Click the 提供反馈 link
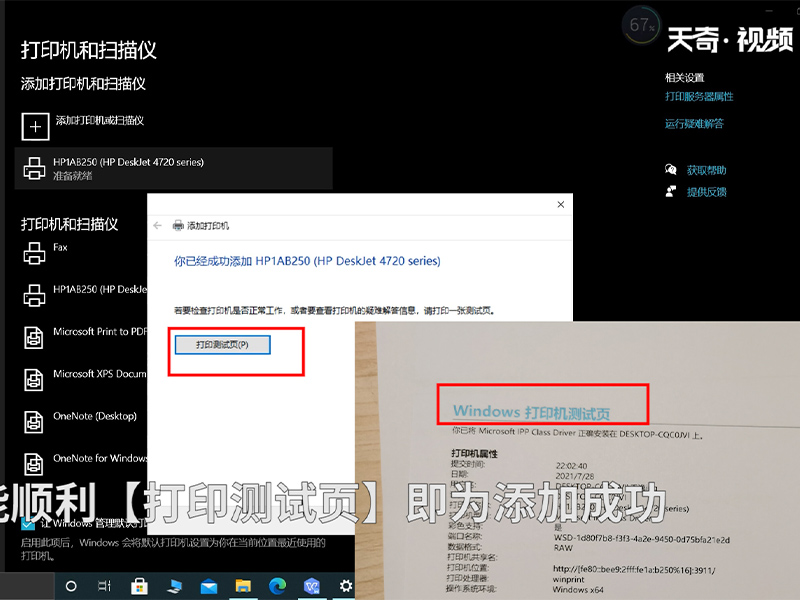The width and height of the screenshot is (800, 600). pyautogui.click(x=707, y=192)
